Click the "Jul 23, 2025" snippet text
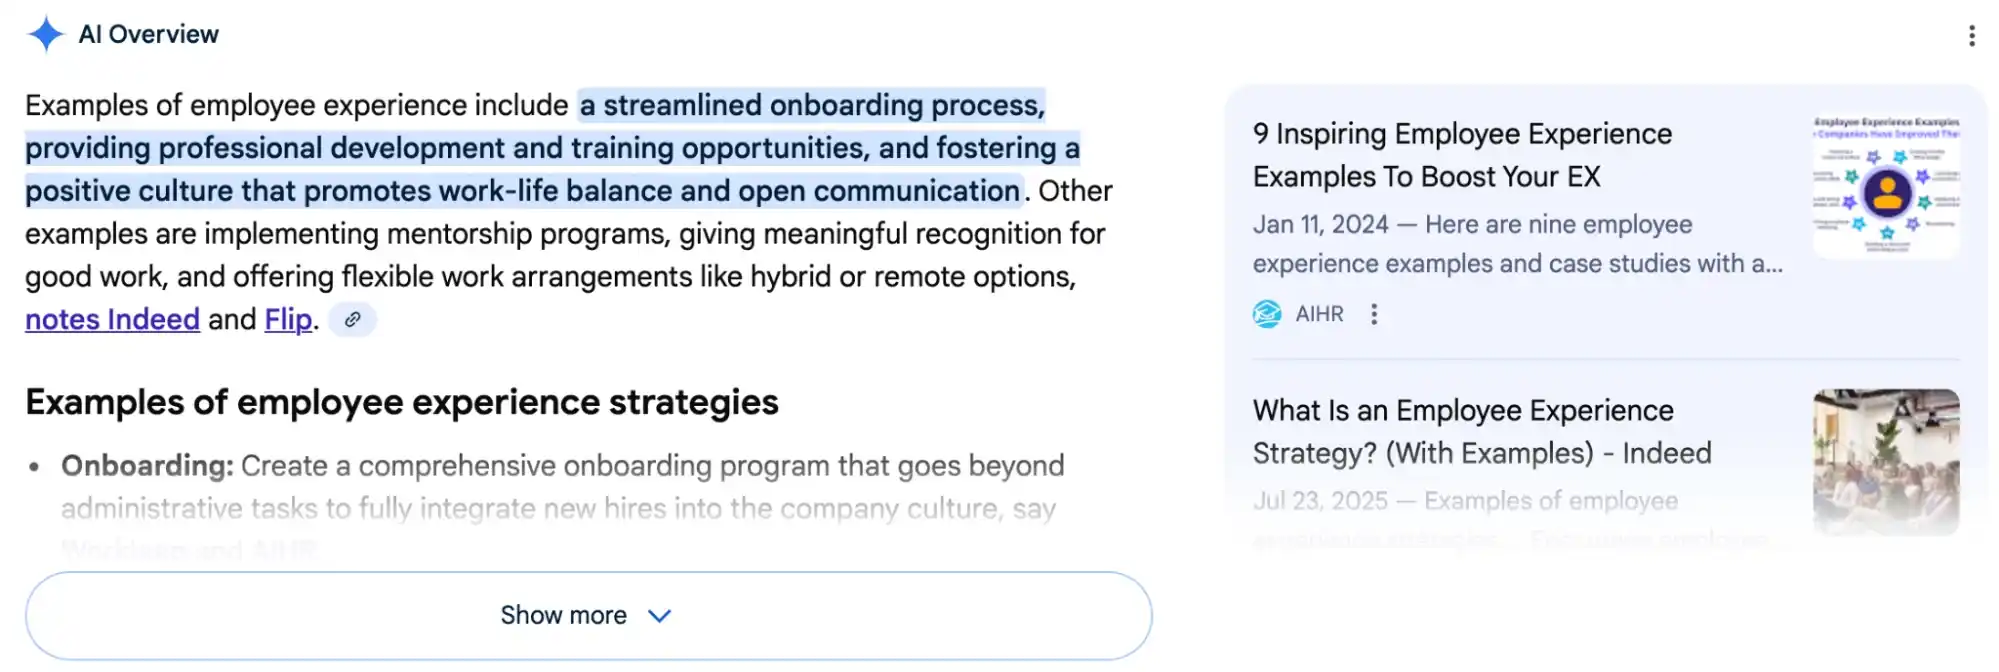 click(1320, 501)
